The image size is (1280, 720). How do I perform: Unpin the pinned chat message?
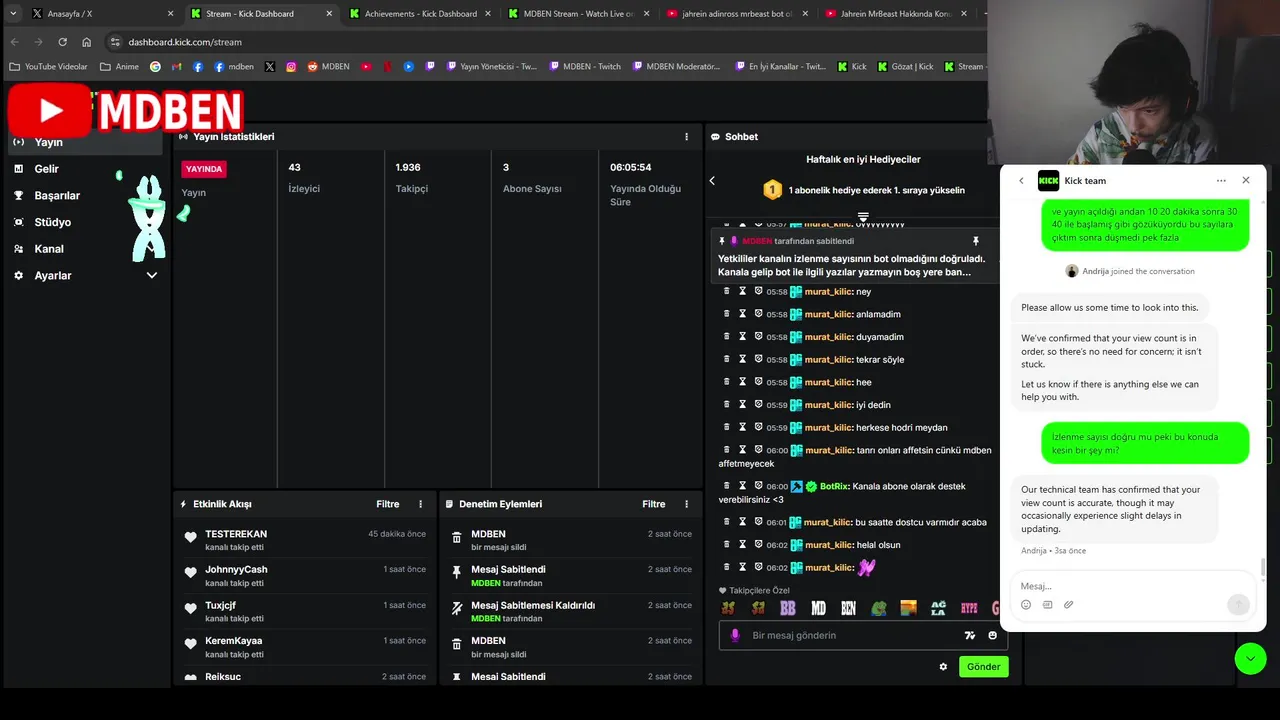pos(976,241)
